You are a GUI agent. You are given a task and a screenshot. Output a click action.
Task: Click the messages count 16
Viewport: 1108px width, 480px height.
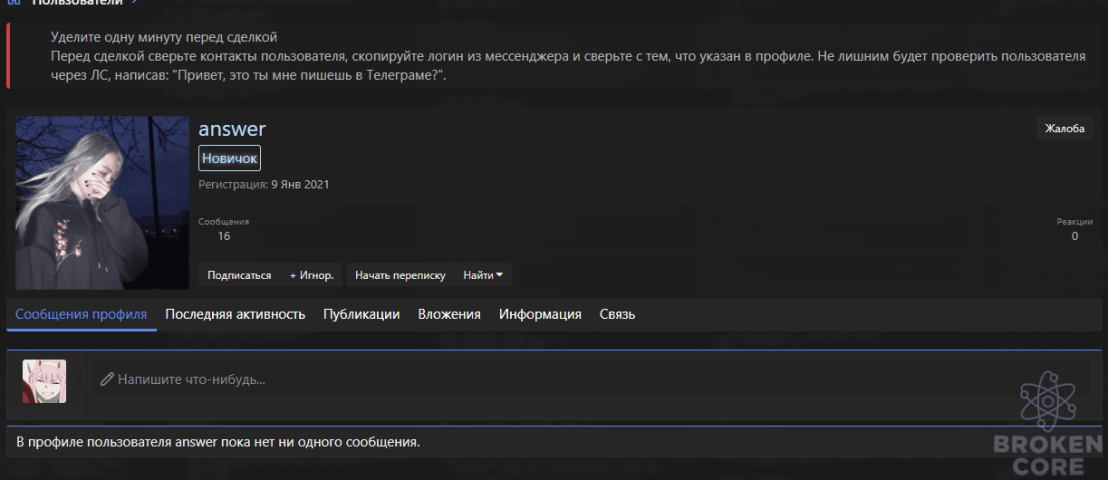tap(224, 236)
